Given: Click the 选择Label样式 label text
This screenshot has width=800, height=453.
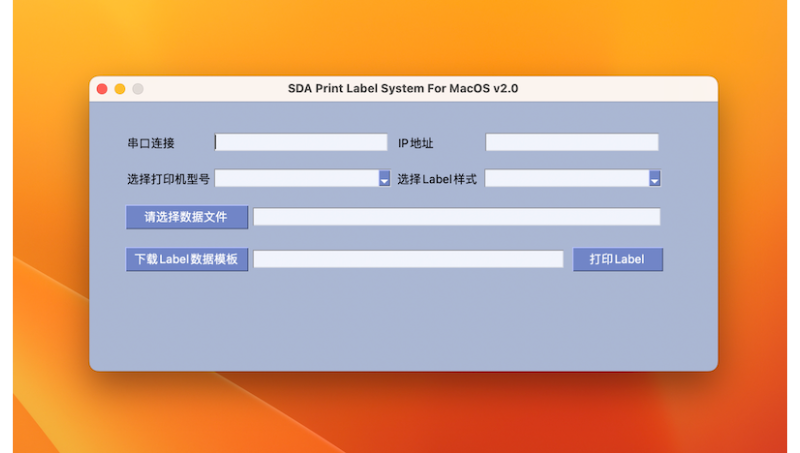Looking at the screenshot, I should click(437, 179).
